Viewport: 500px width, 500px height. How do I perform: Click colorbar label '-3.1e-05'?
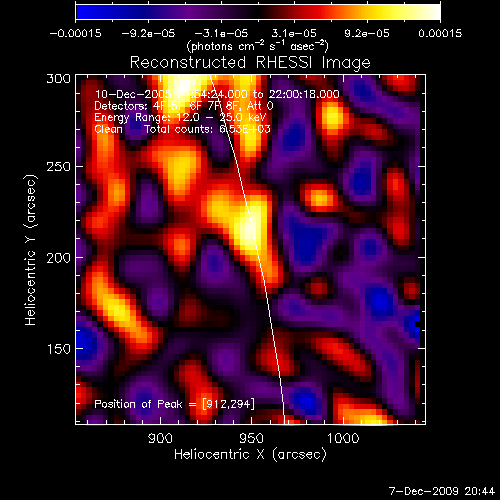tap(221, 33)
